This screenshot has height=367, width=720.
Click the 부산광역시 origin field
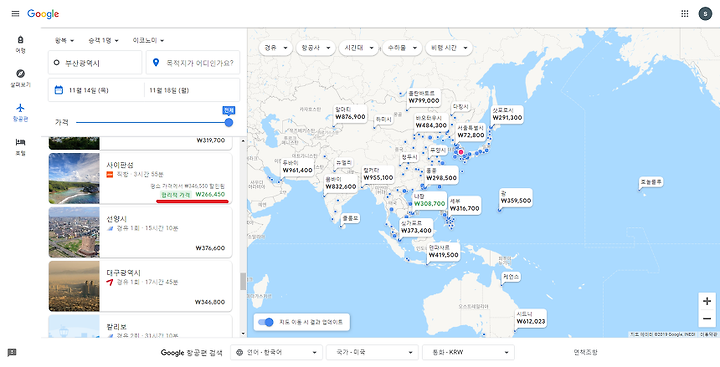tap(95, 62)
